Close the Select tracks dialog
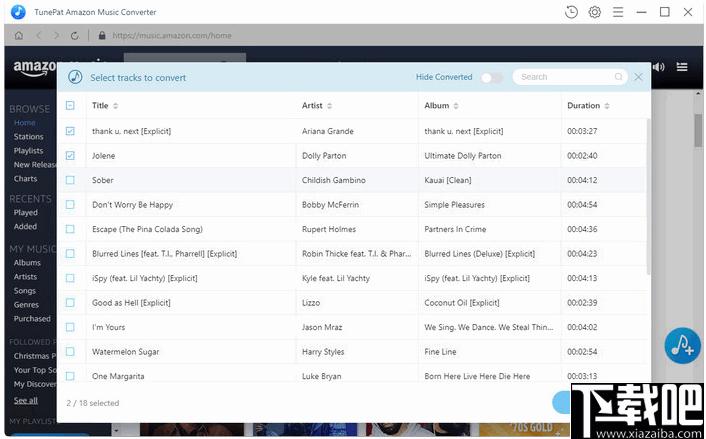Image resolution: width=706 pixels, height=439 pixels. (x=638, y=77)
